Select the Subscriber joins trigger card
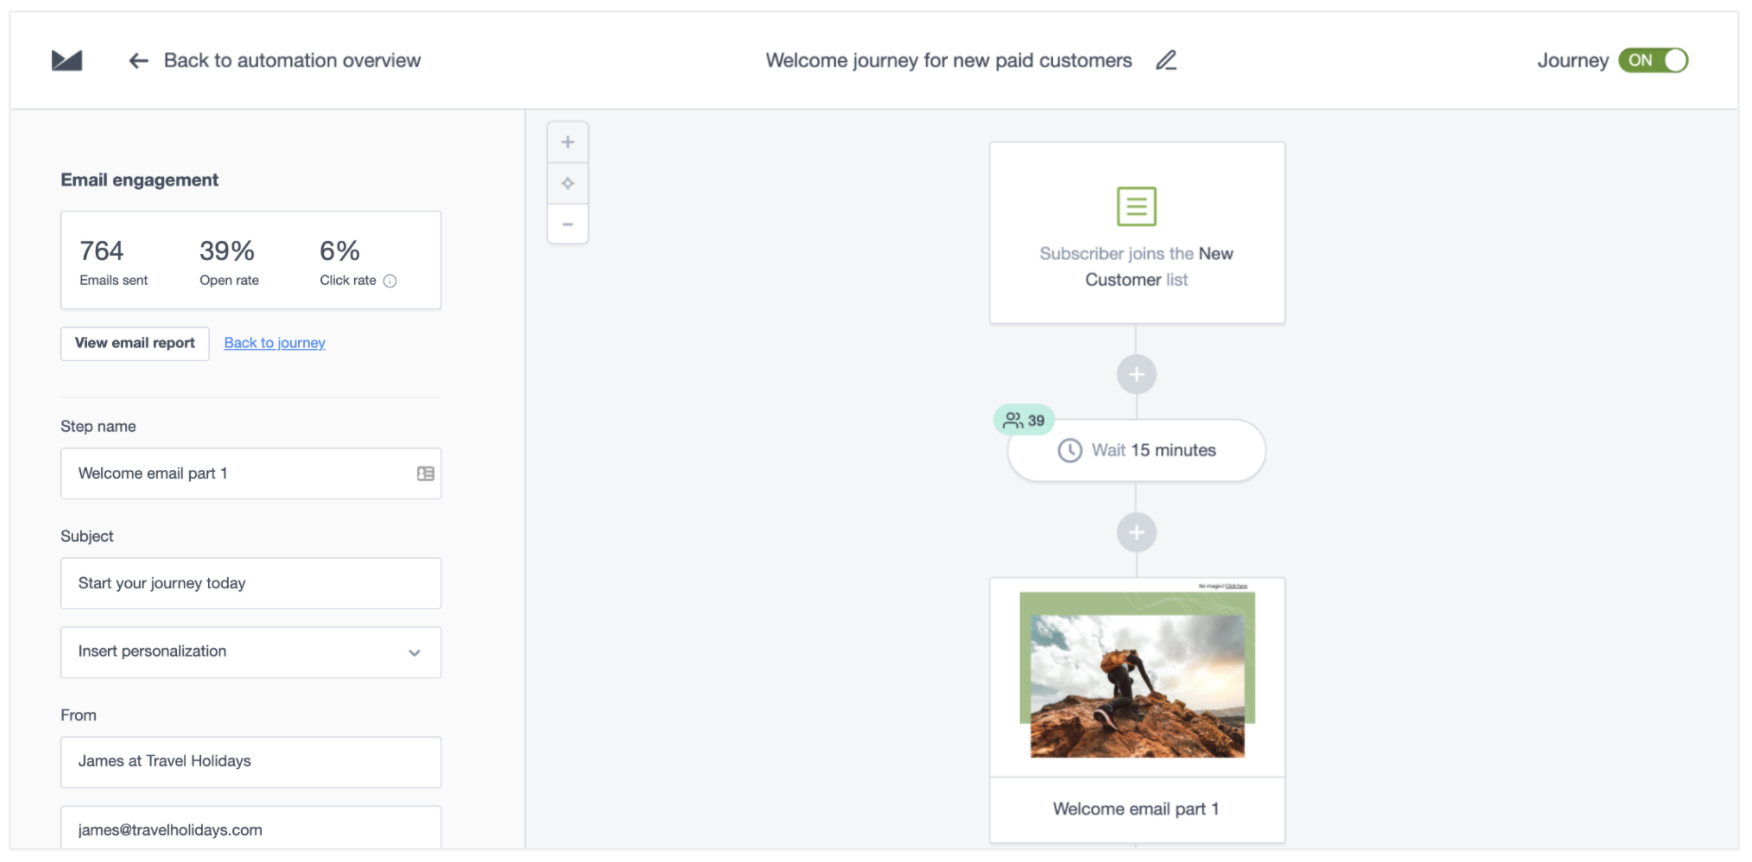Image resolution: width=1752 pixels, height=862 pixels. [1137, 233]
